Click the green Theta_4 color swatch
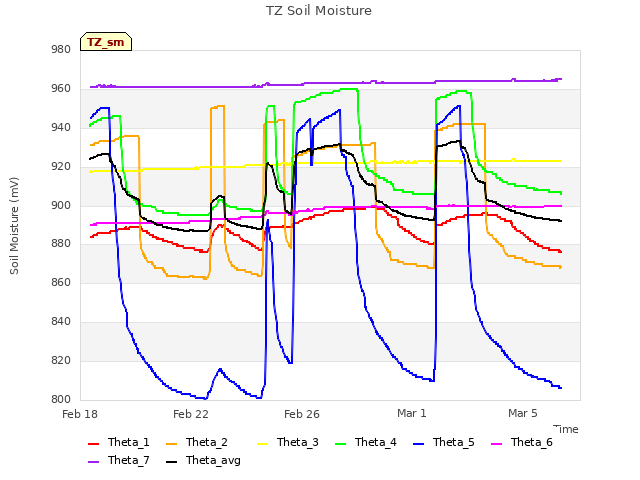Viewport: 640px width, 480px height. [340, 444]
